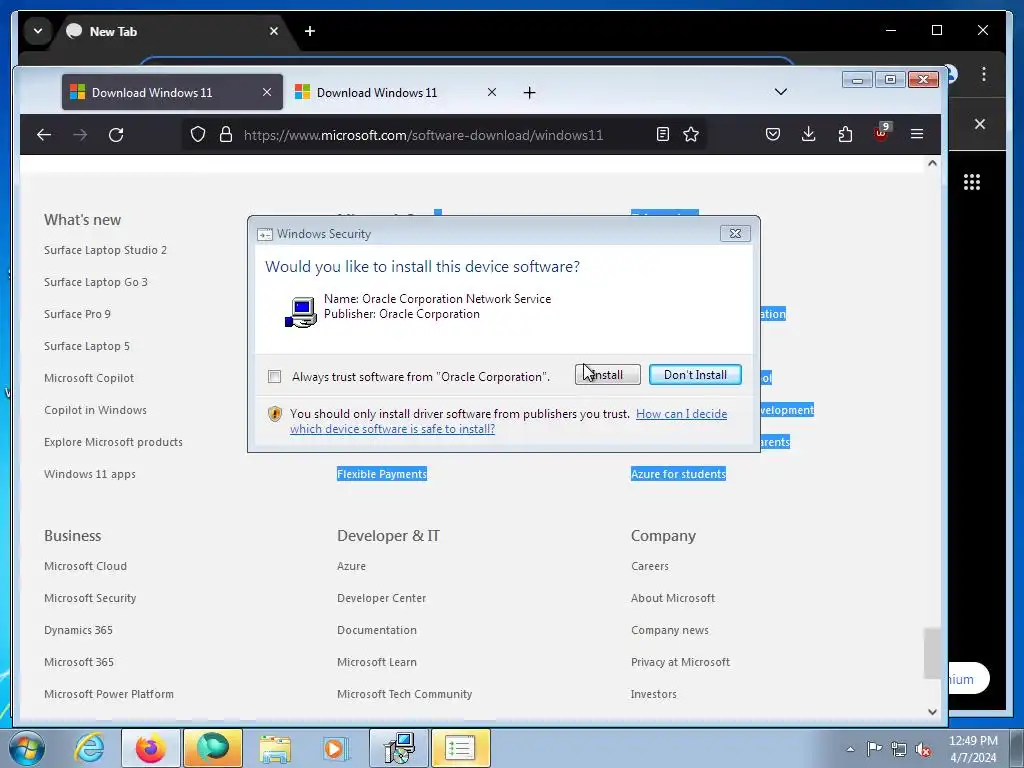Image resolution: width=1024 pixels, height=768 pixels.
Task: Open the Windows Start menu orb
Action: pos(27,748)
